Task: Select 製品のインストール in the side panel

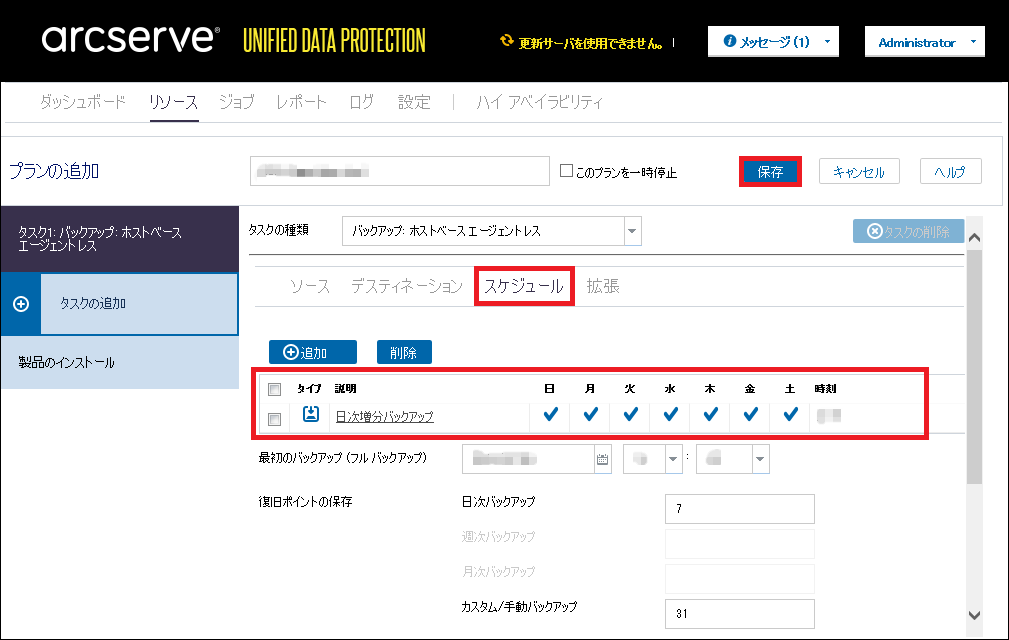Action: [x=120, y=362]
